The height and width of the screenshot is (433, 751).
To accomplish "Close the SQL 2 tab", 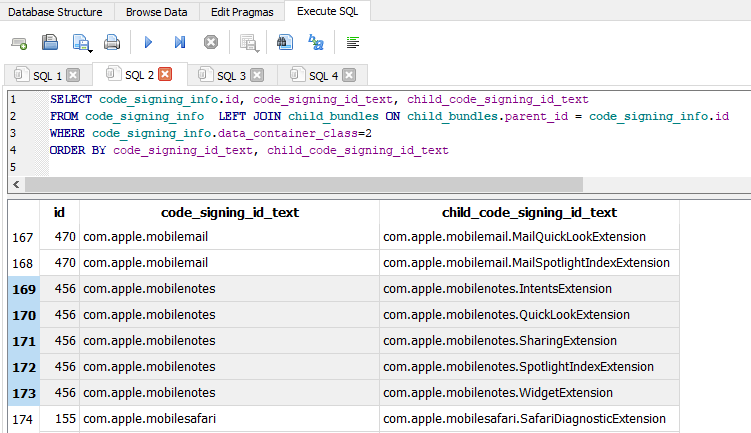I will click(x=165, y=74).
